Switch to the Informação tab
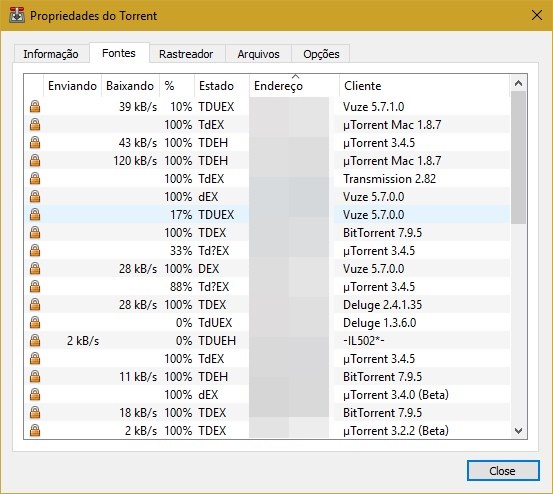553x494 pixels. point(51,54)
